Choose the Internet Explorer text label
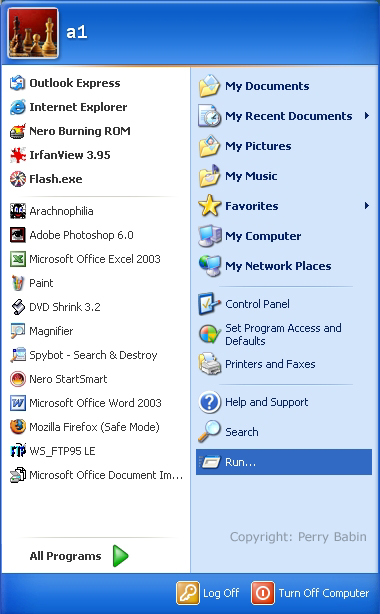The width and height of the screenshot is (380, 614). tap(78, 107)
